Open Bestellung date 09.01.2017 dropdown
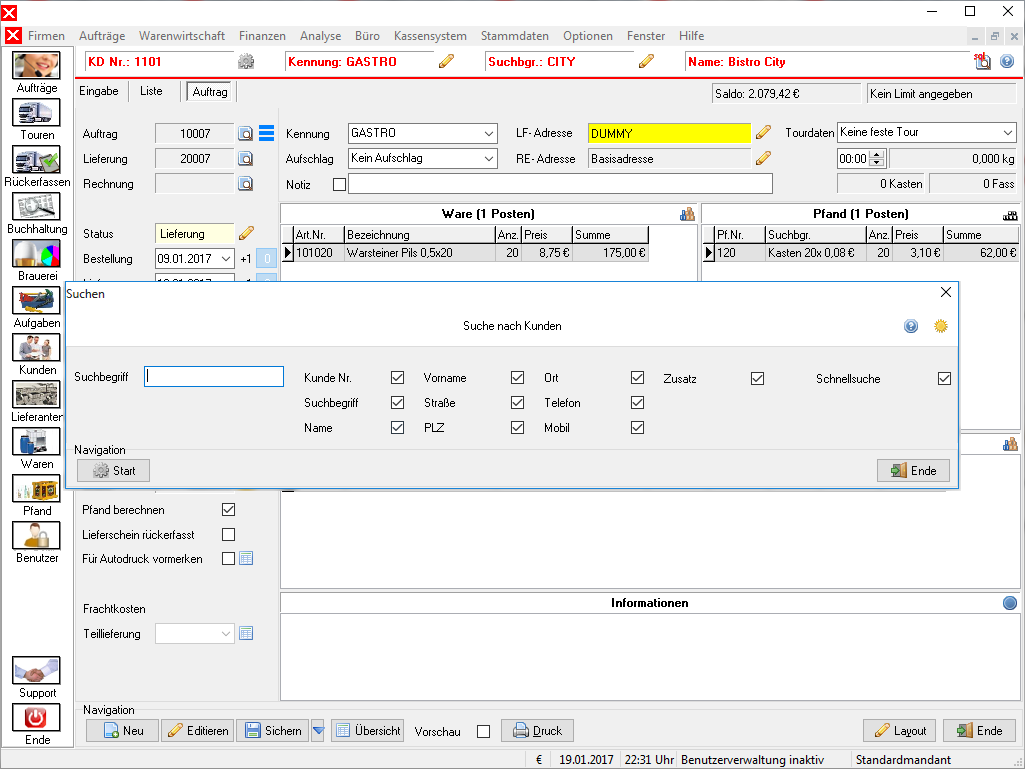This screenshot has height=769, width=1025. (226, 259)
